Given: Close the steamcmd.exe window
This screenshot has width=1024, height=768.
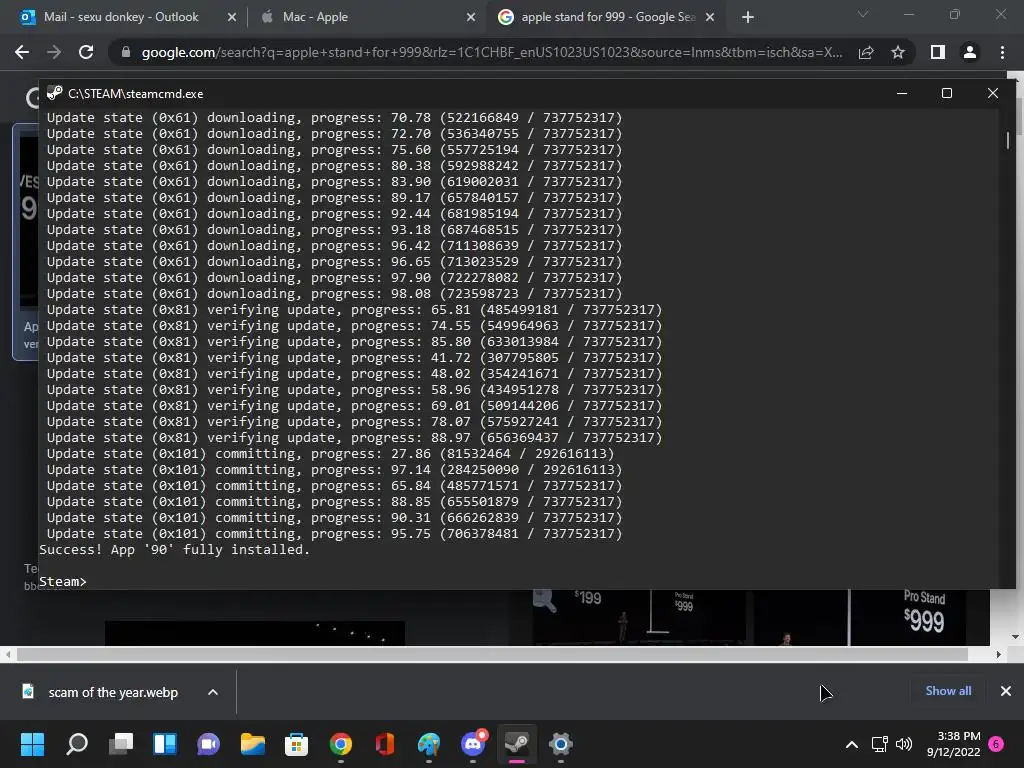Looking at the screenshot, I should point(993,93).
